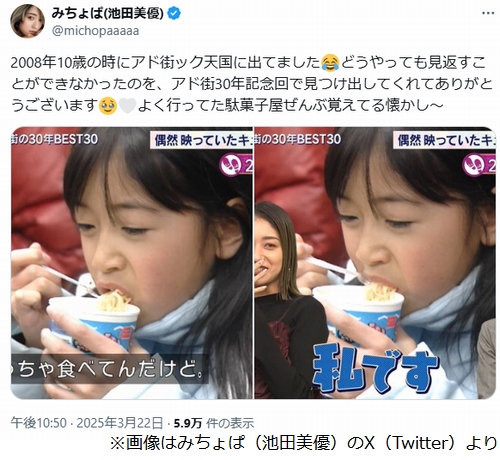Click the white heart emoji
500x460 pixels.
127,106
